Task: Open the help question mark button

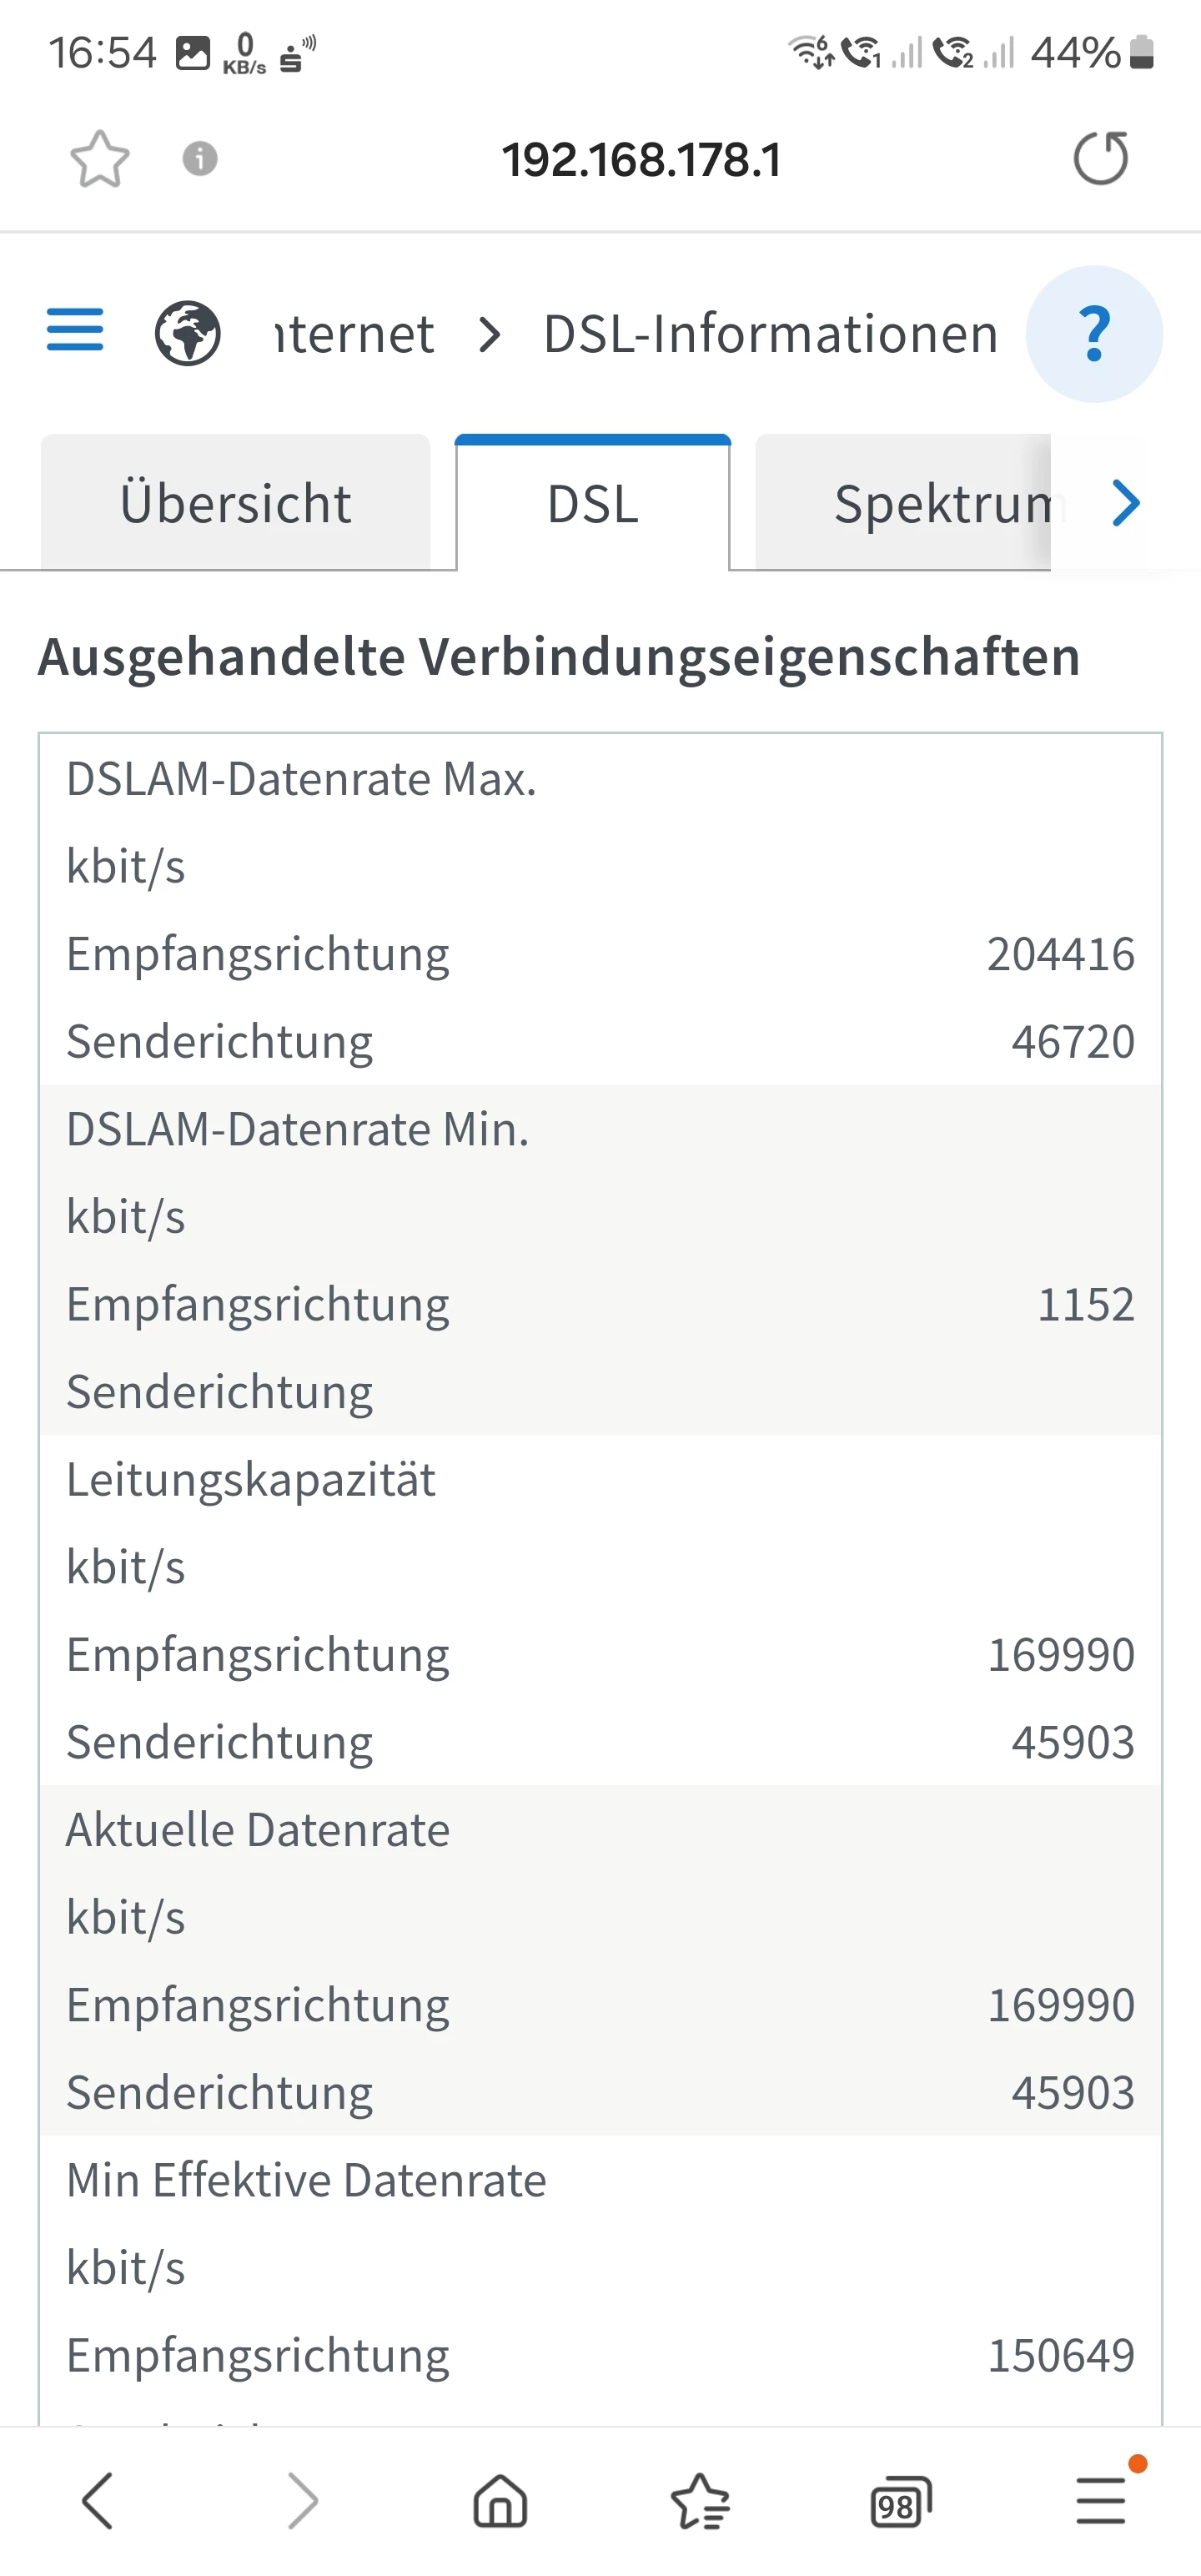Action: 1094,334
